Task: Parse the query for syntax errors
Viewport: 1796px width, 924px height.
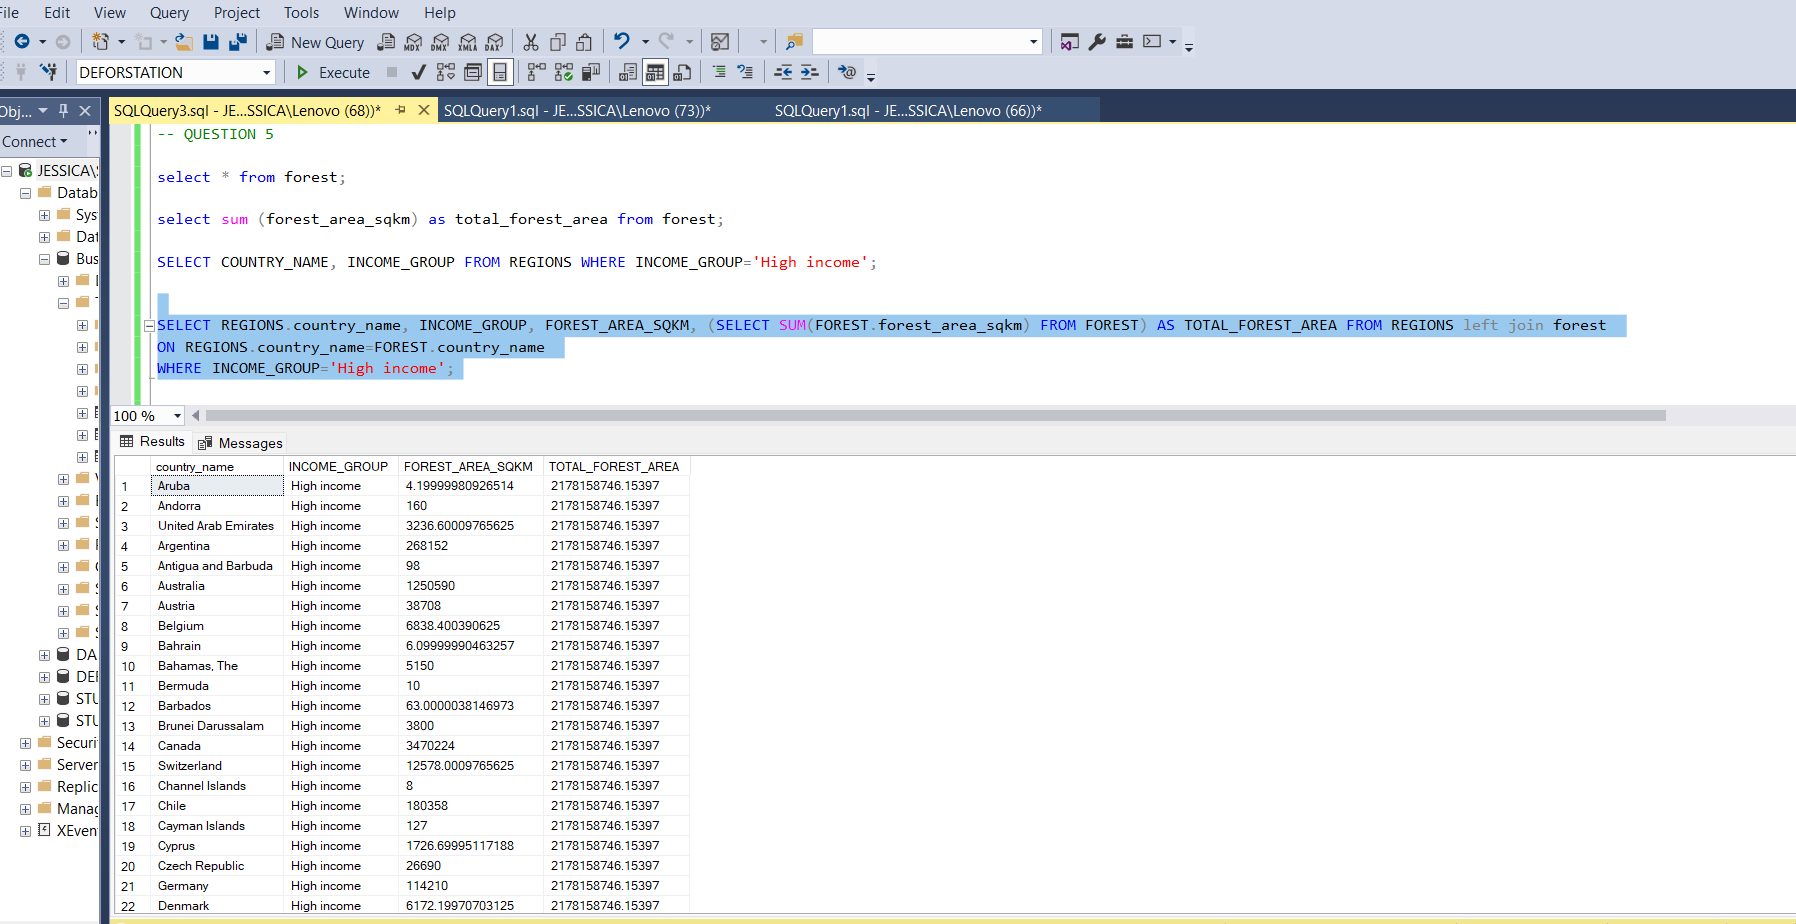Action: tap(418, 72)
